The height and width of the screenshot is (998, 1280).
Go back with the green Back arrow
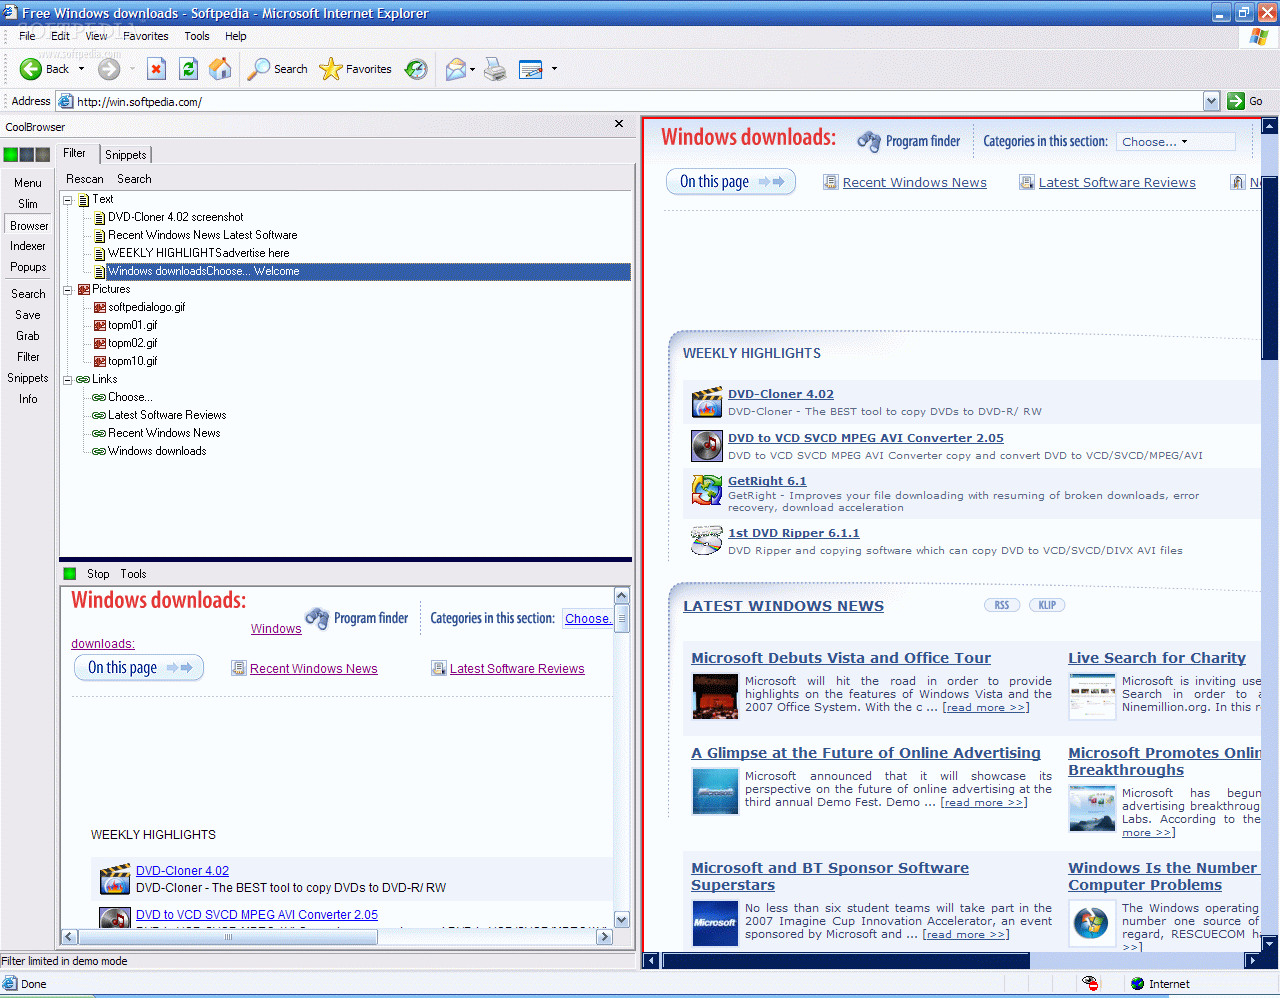click(x=31, y=69)
